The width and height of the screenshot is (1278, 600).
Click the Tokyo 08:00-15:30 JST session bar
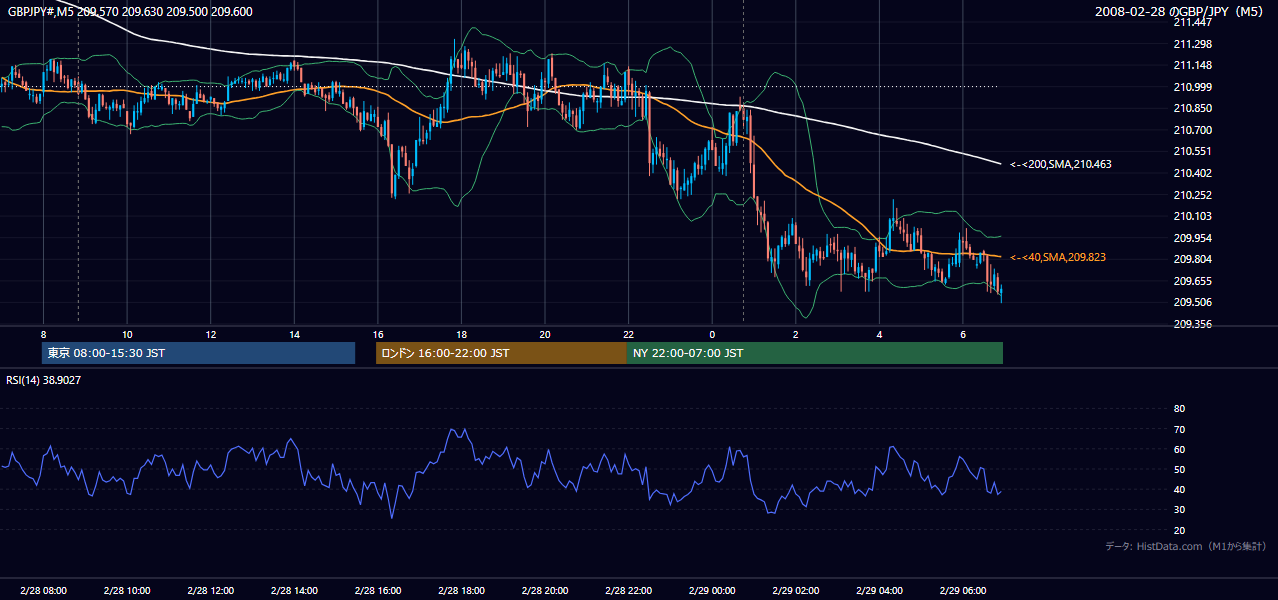pyautogui.click(x=199, y=353)
